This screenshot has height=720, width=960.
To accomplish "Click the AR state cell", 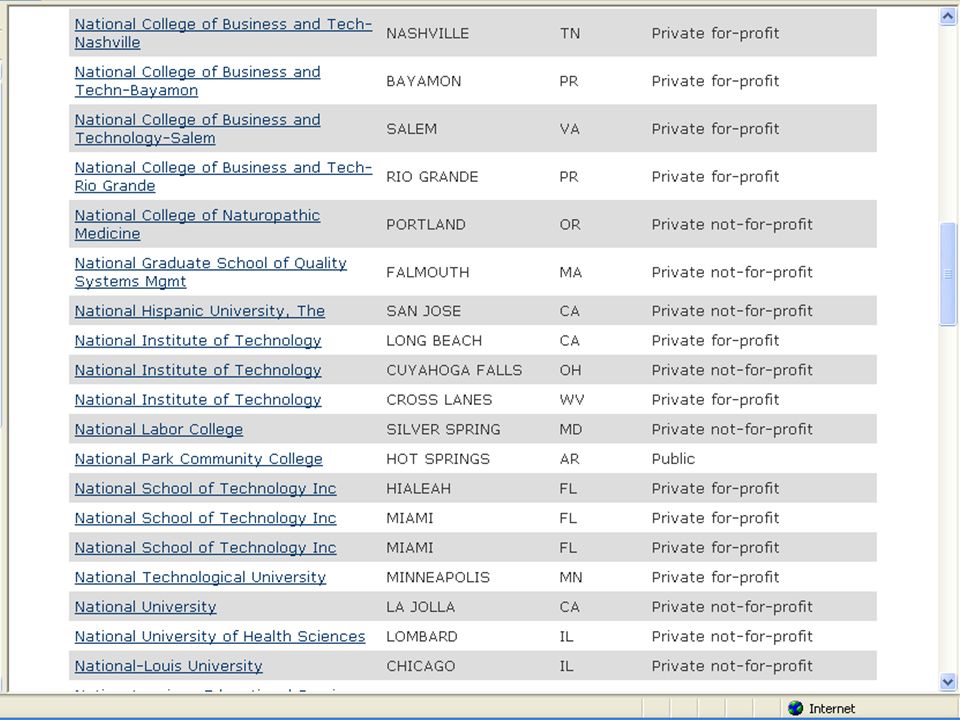I will (x=569, y=459).
